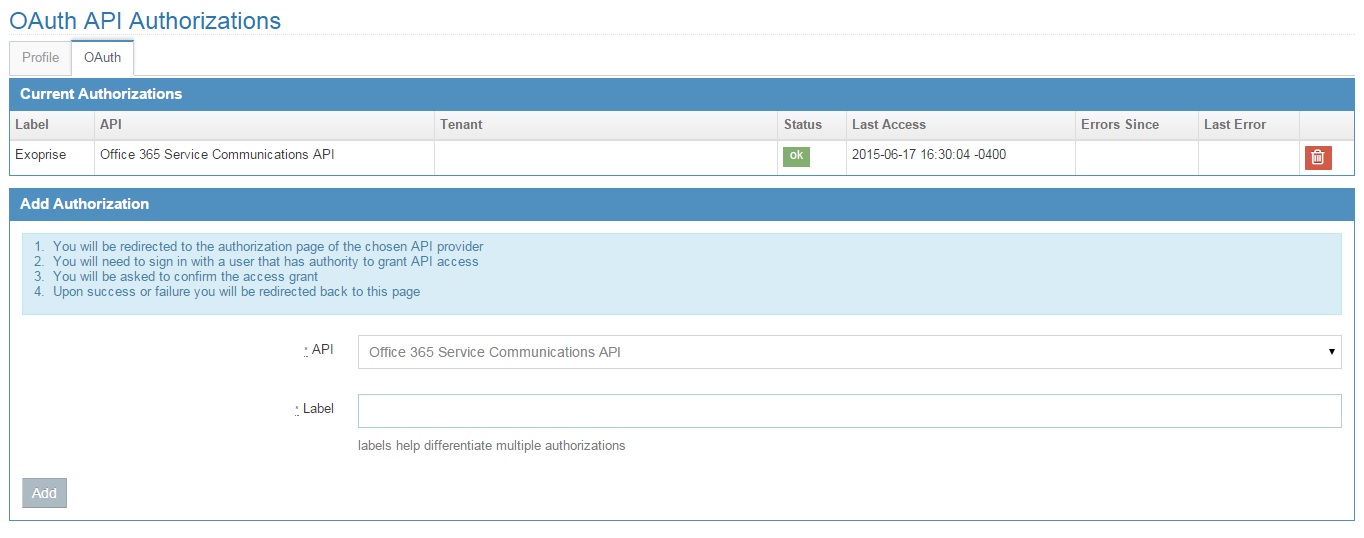Click the Add button

point(44,493)
